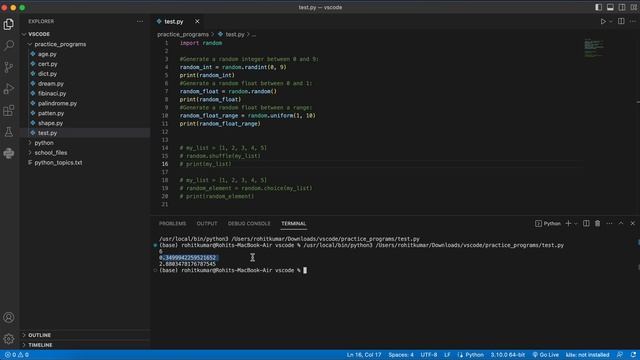Split the editor to the right
This screenshot has height=360, width=640.
point(621,21)
